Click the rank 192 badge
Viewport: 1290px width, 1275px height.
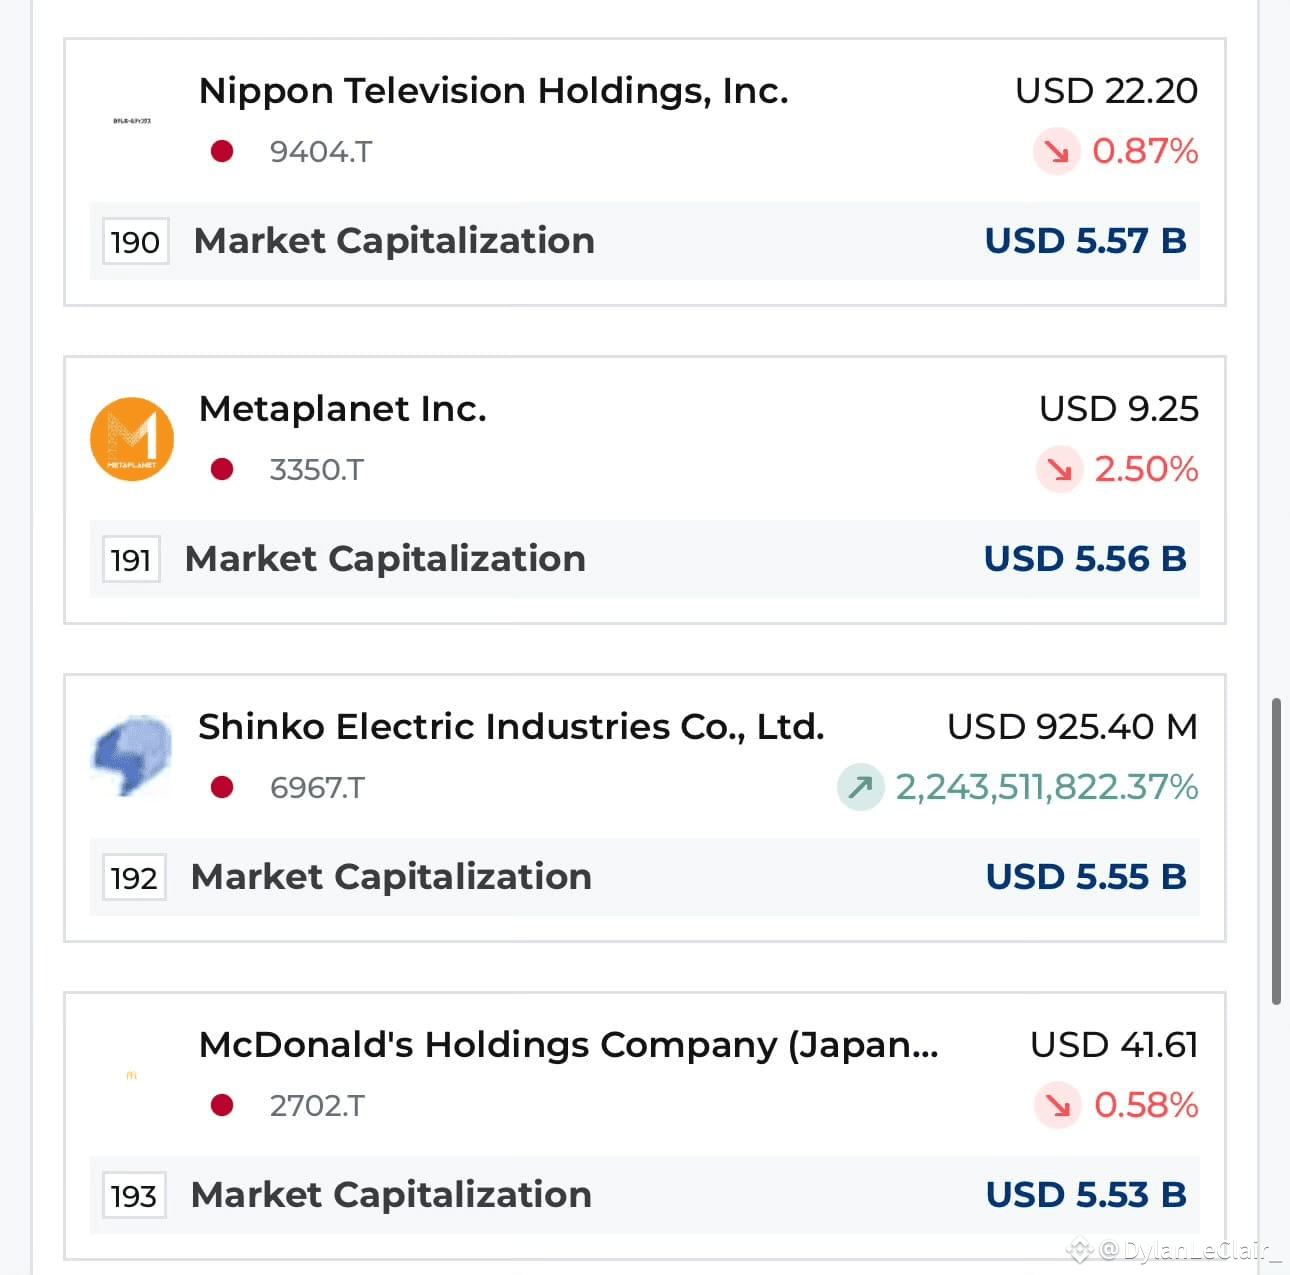coord(134,878)
